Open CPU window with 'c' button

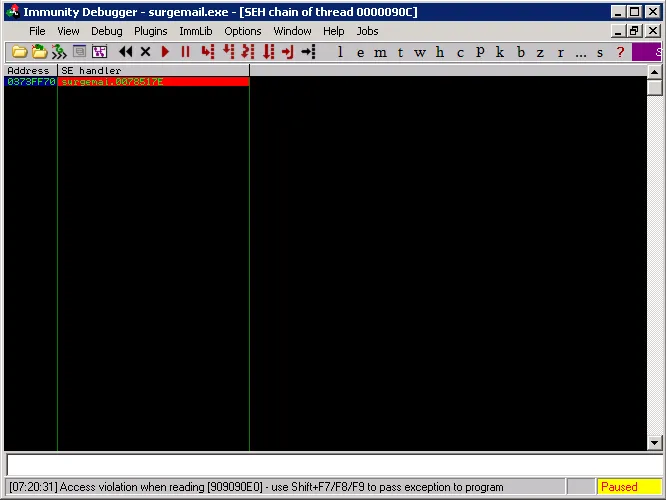460,52
